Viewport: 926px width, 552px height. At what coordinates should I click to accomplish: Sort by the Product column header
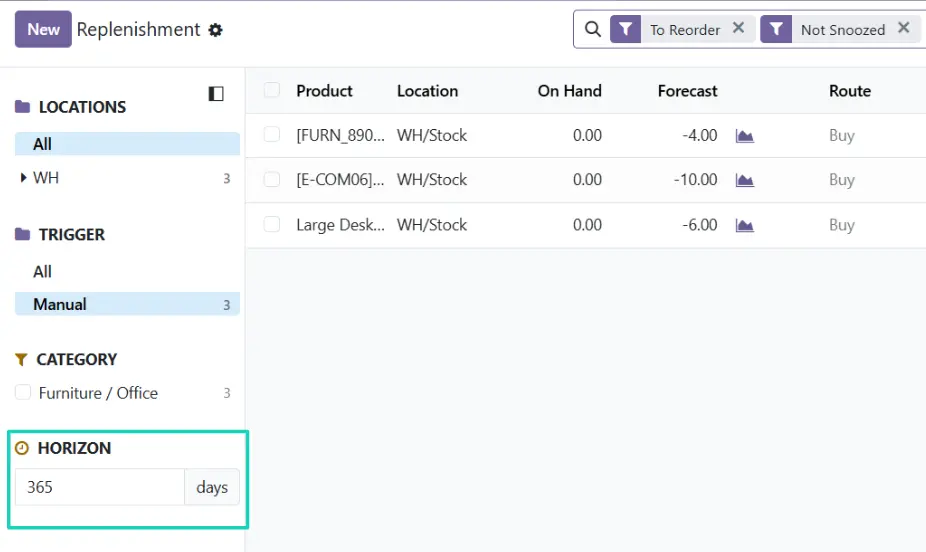click(x=324, y=91)
